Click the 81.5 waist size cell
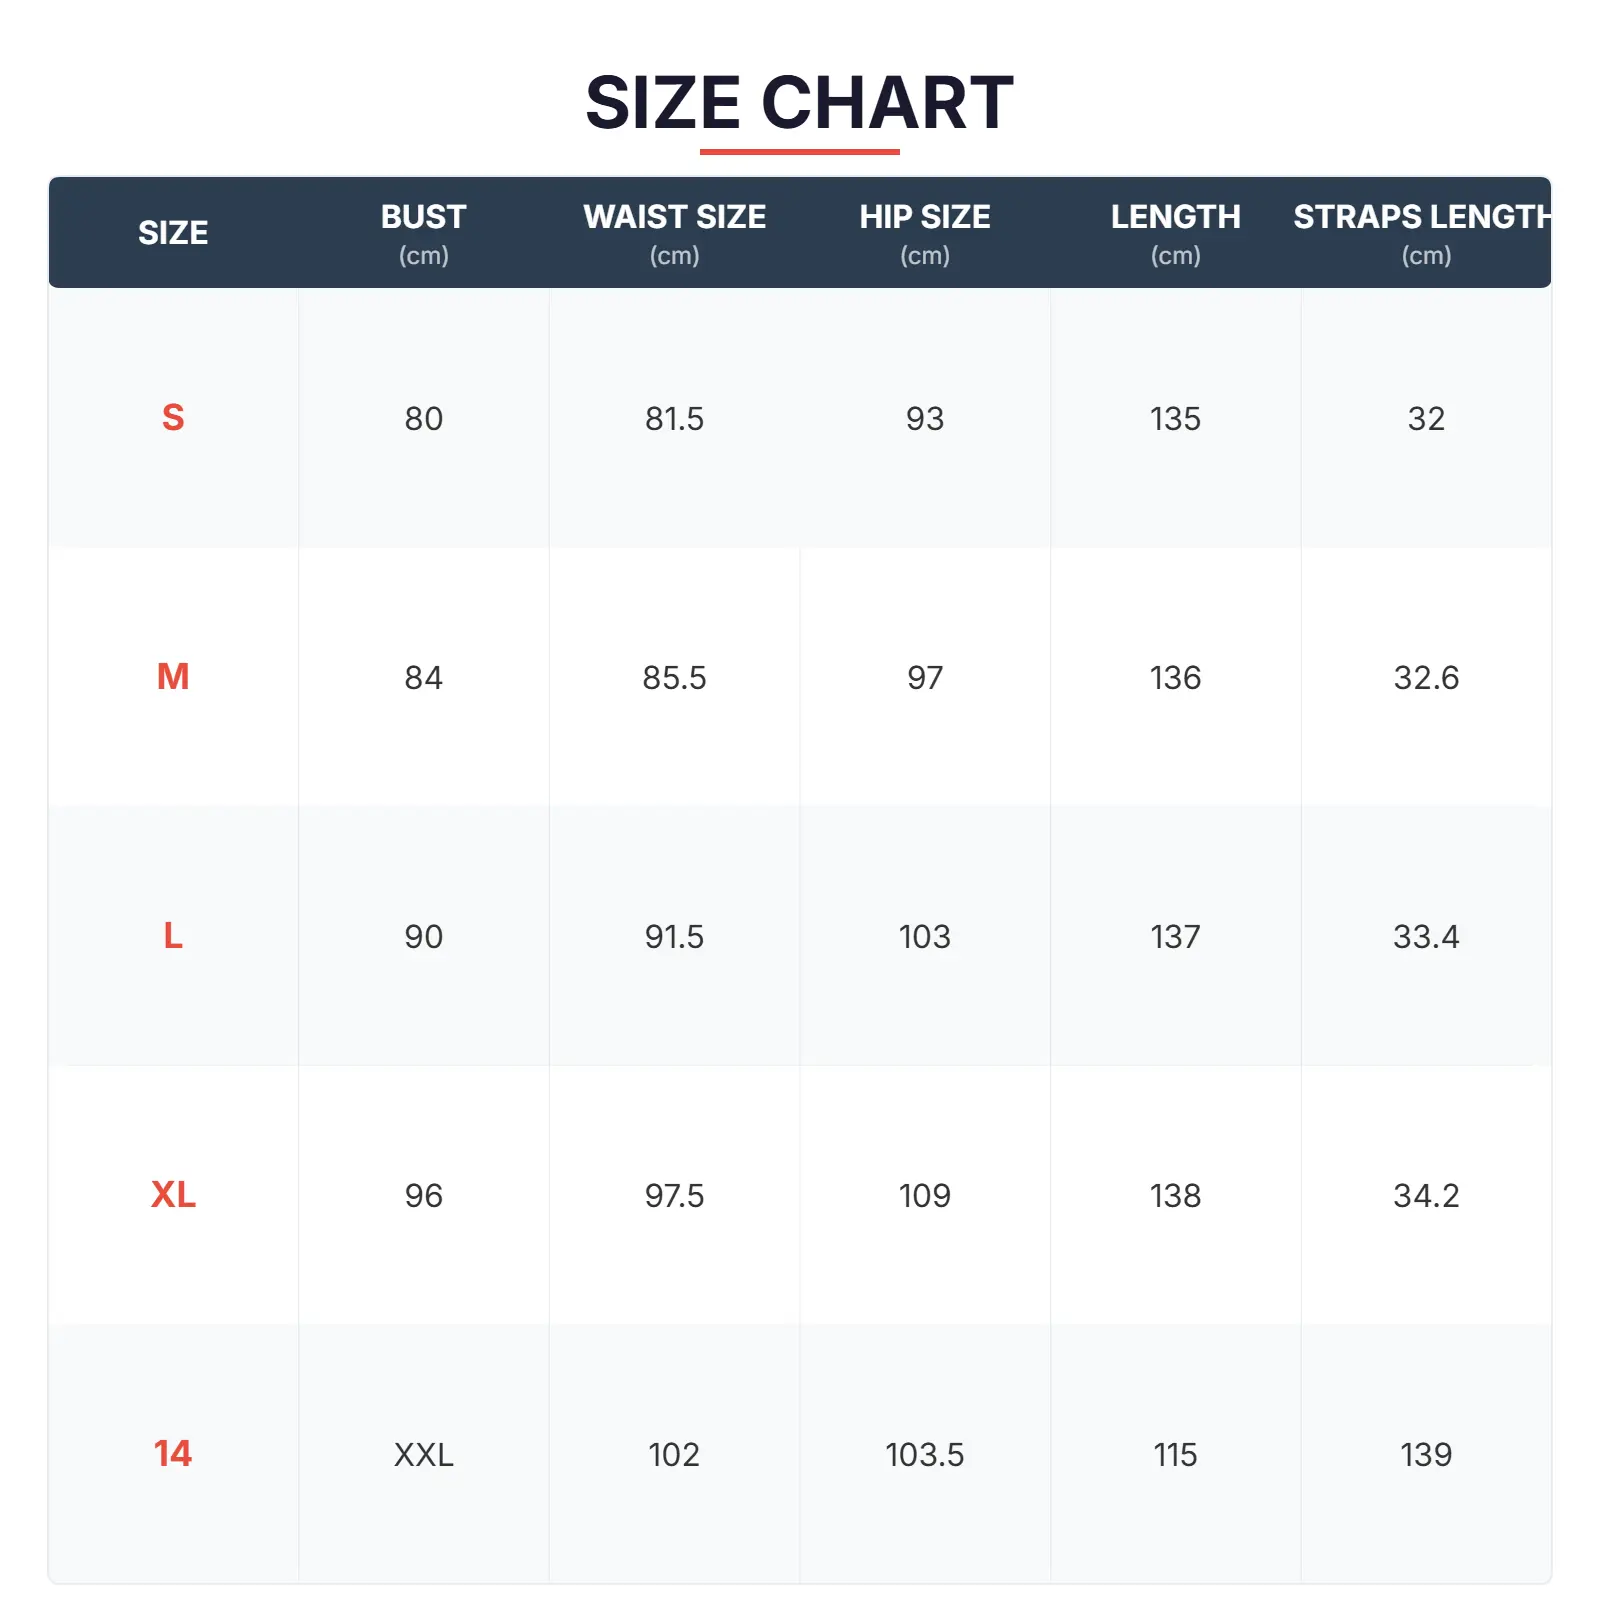Screen dimensions: 1600x1600 tap(674, 418)
